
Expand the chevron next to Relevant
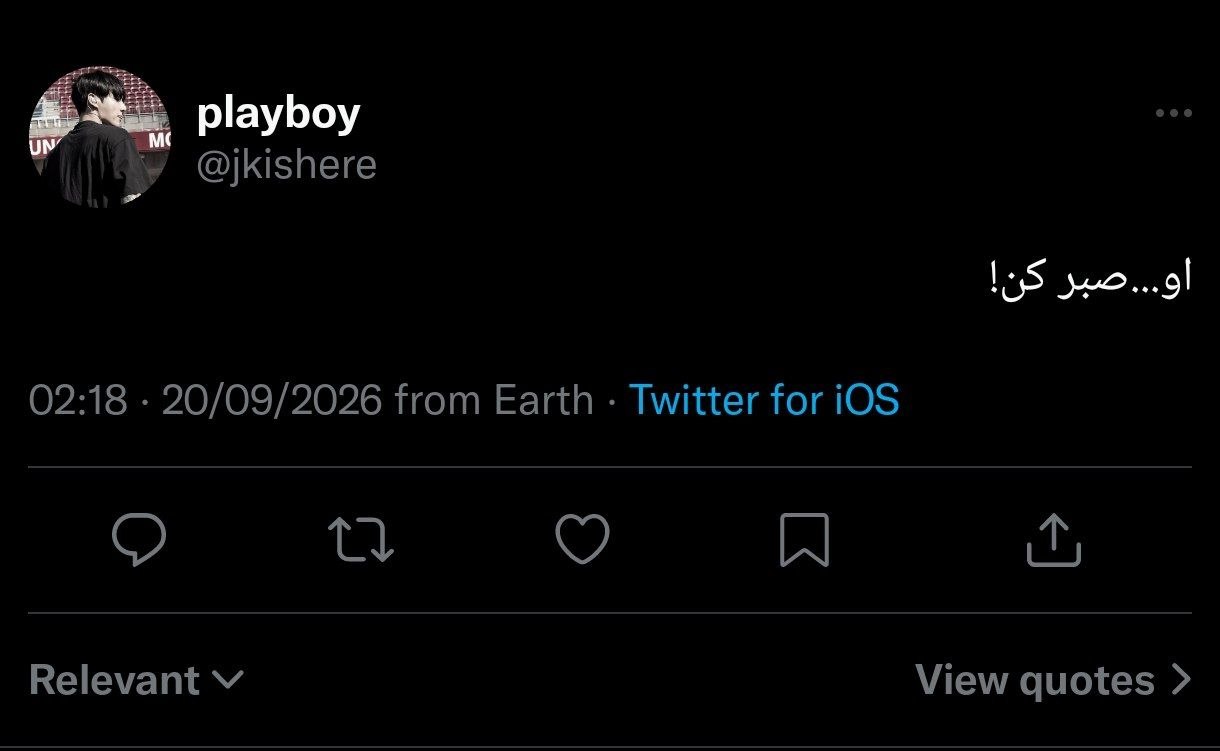click(x=228, y=681)
